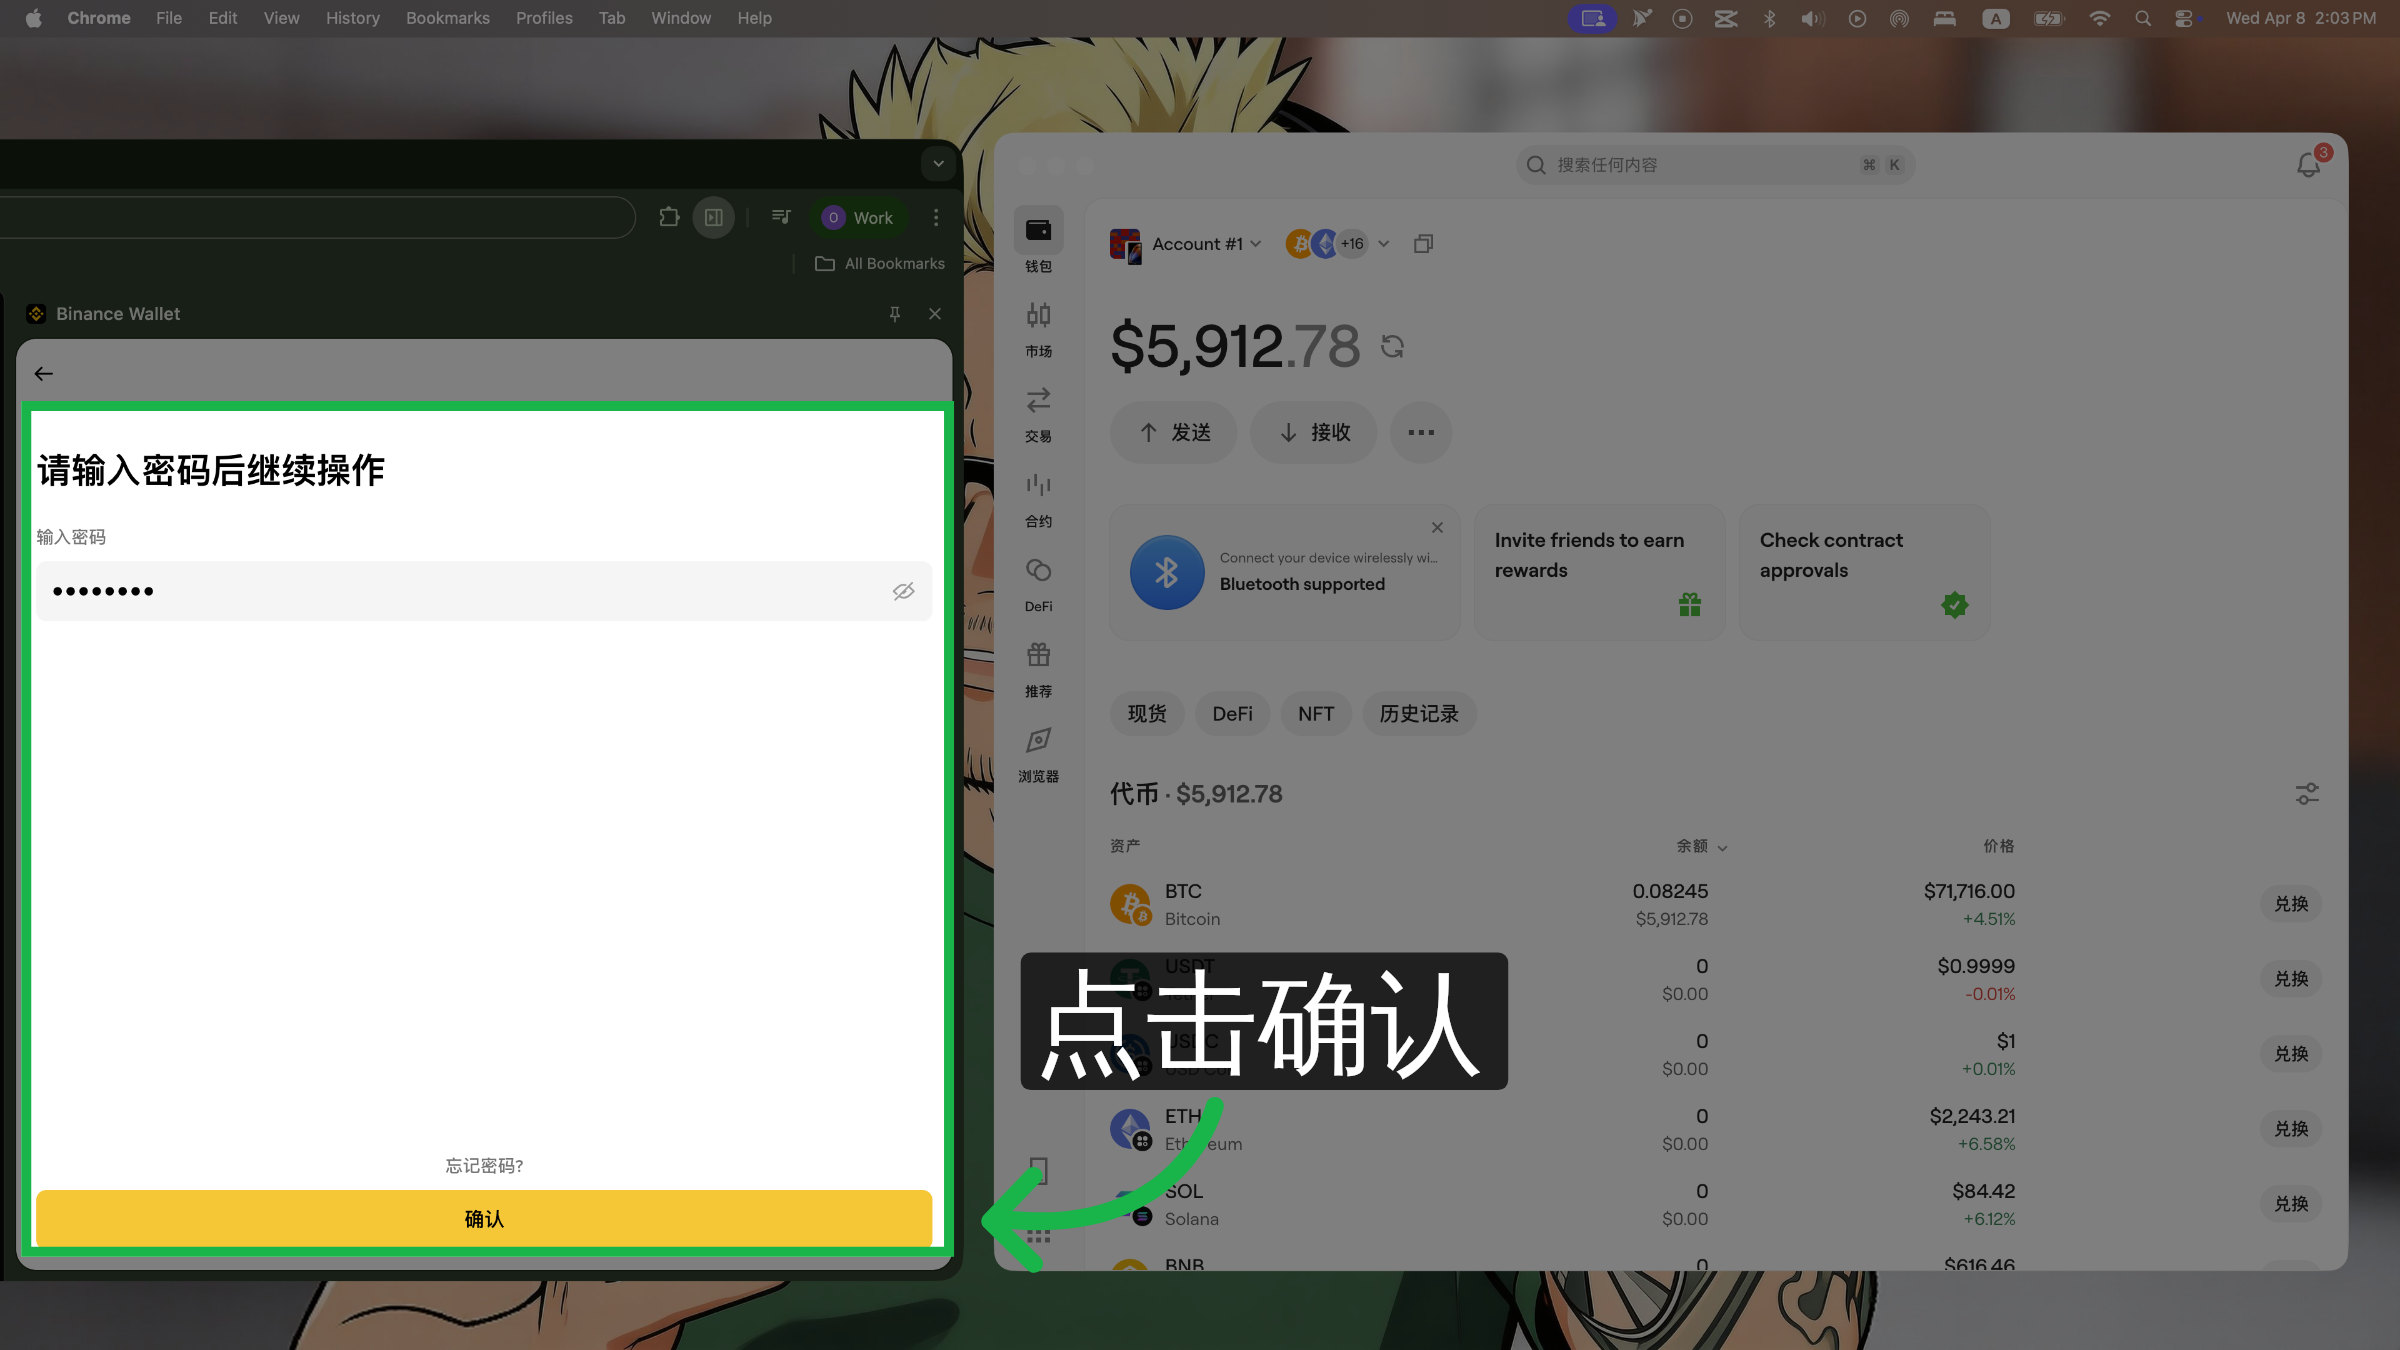
Task: Open the Bluetooth supported card
Action: coord(1285,572)
